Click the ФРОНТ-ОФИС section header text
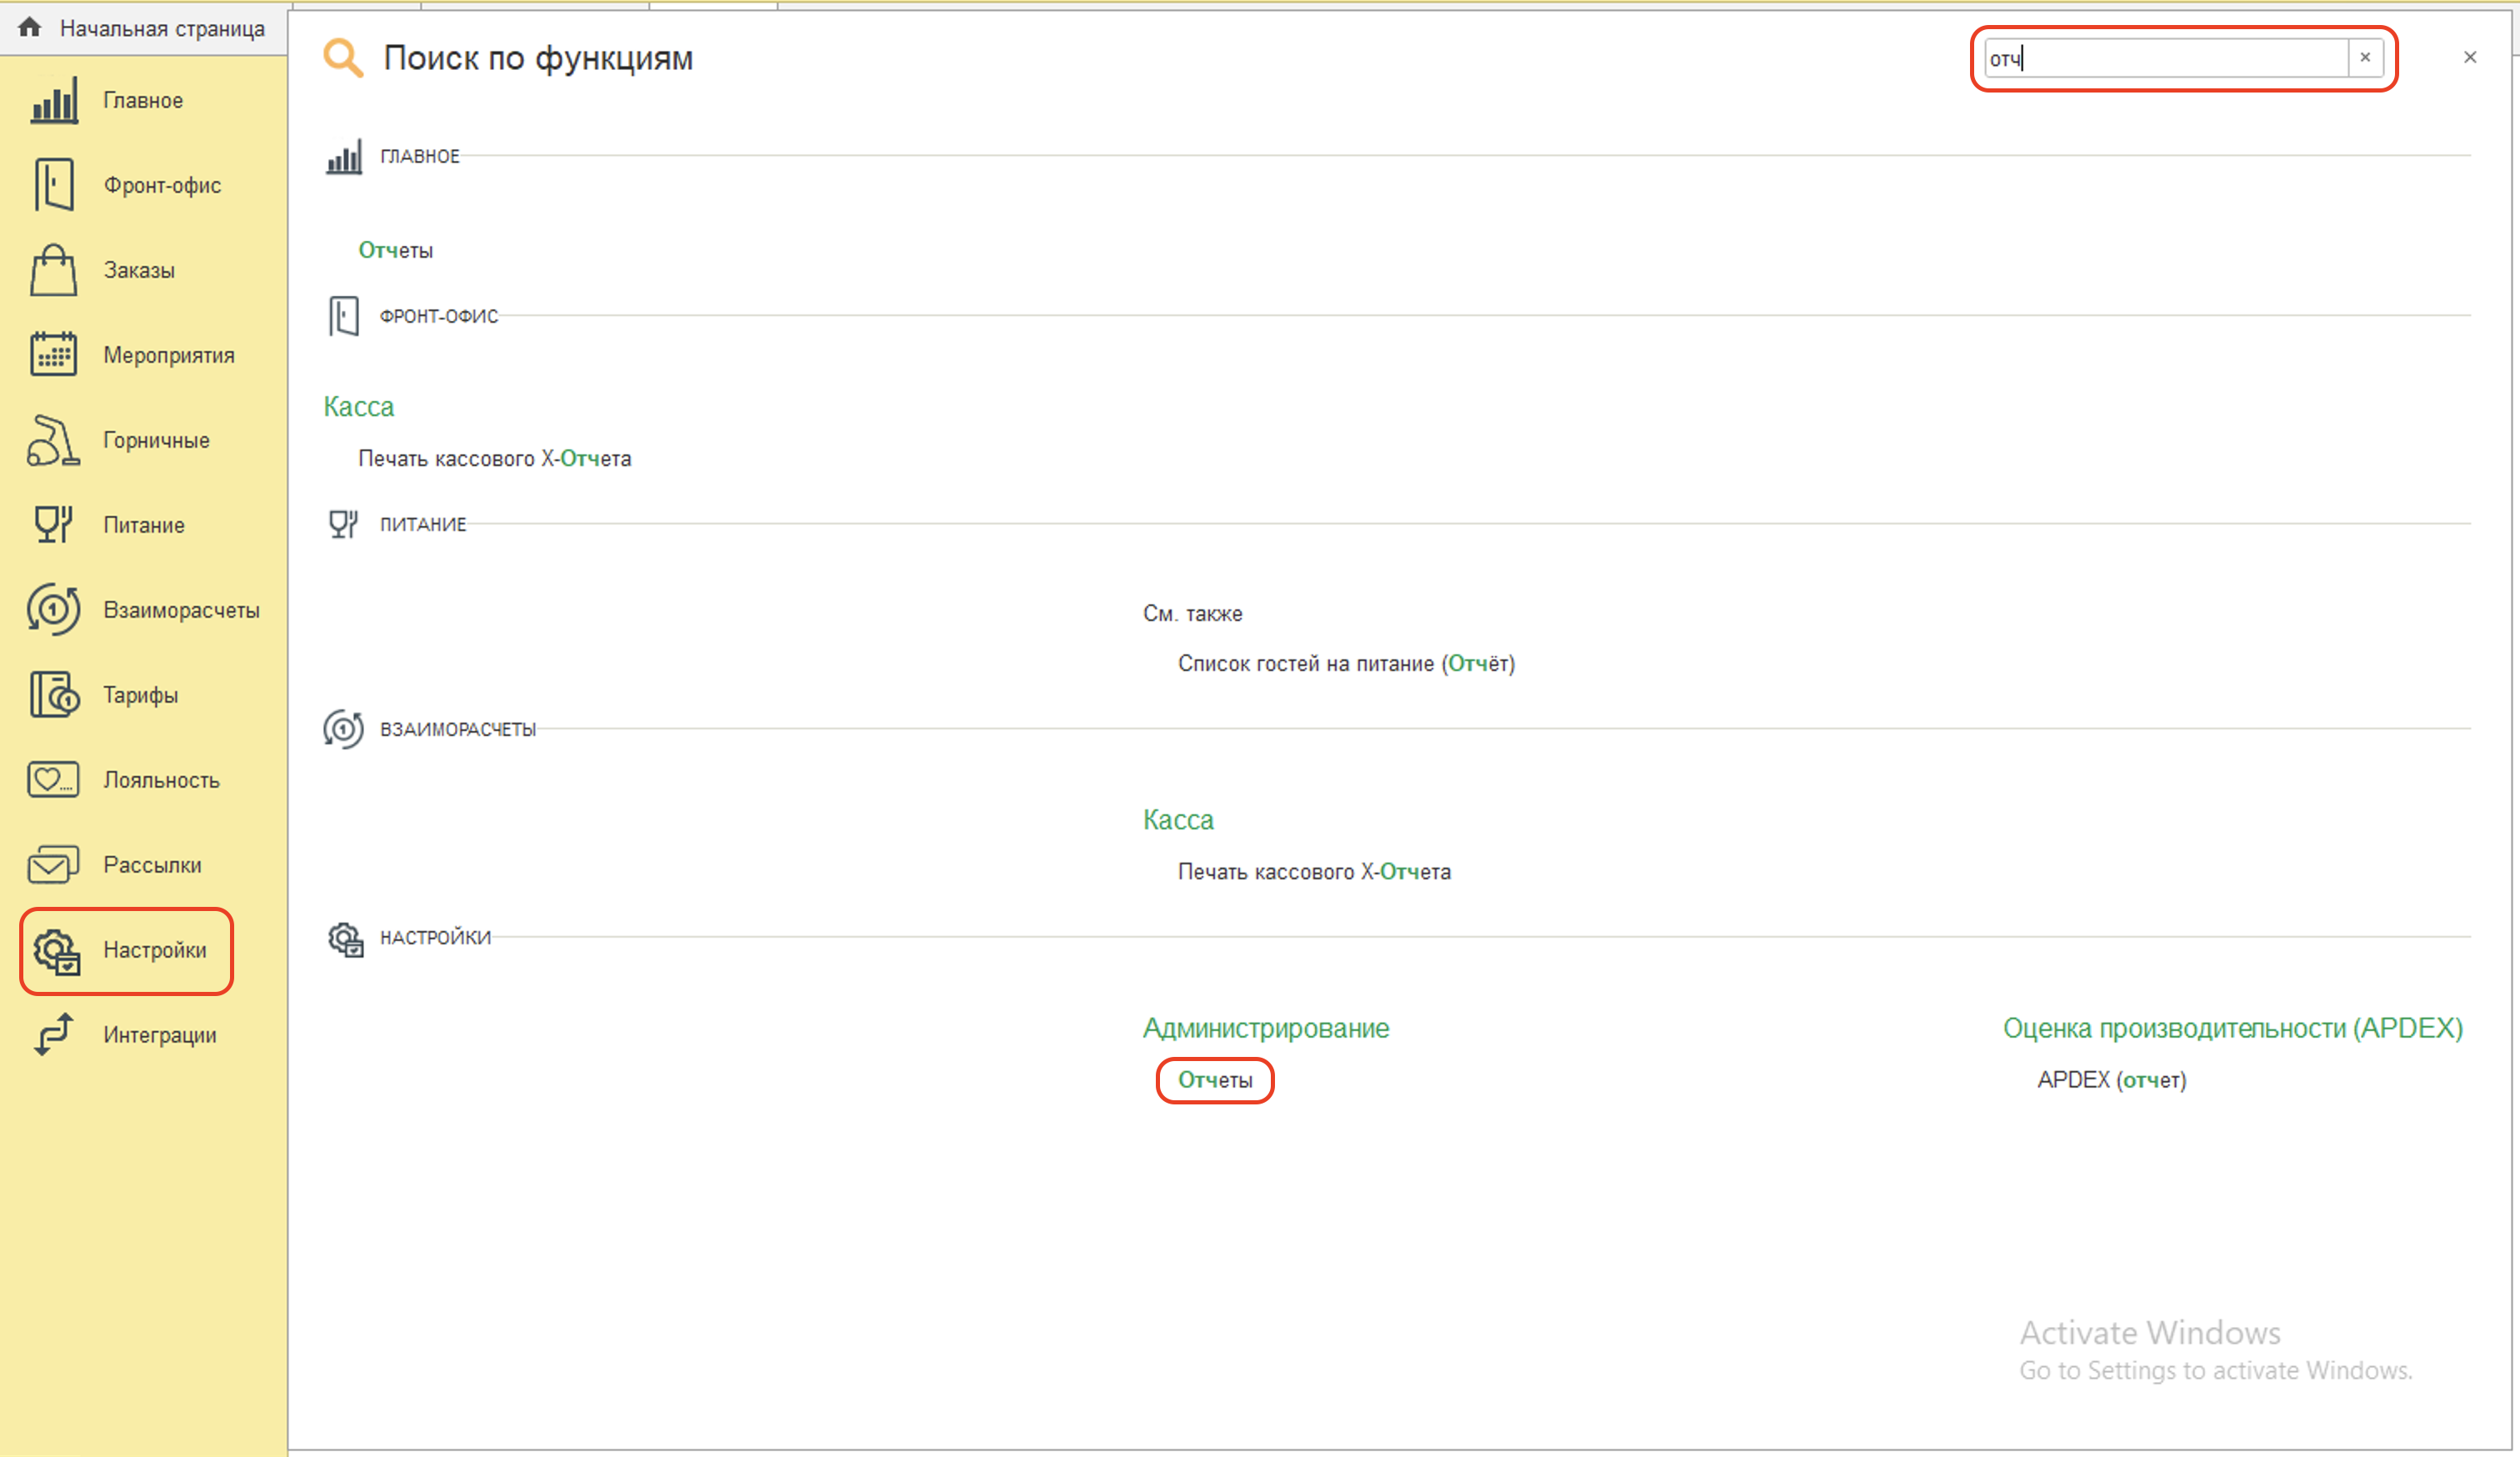This screenshot has height=1457, width=2520. pos(439,316)
